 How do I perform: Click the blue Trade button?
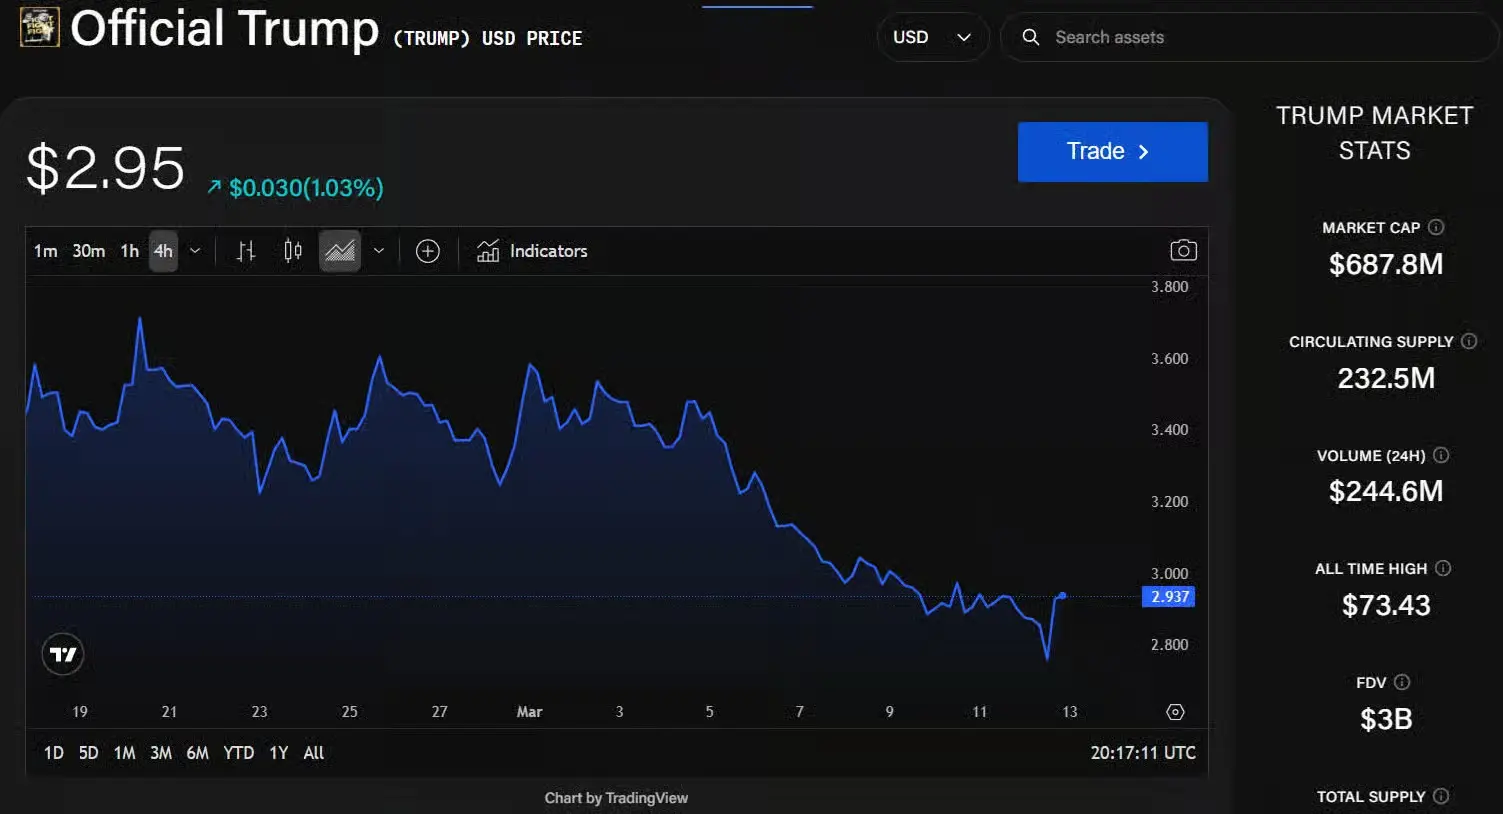point(1113,152)
